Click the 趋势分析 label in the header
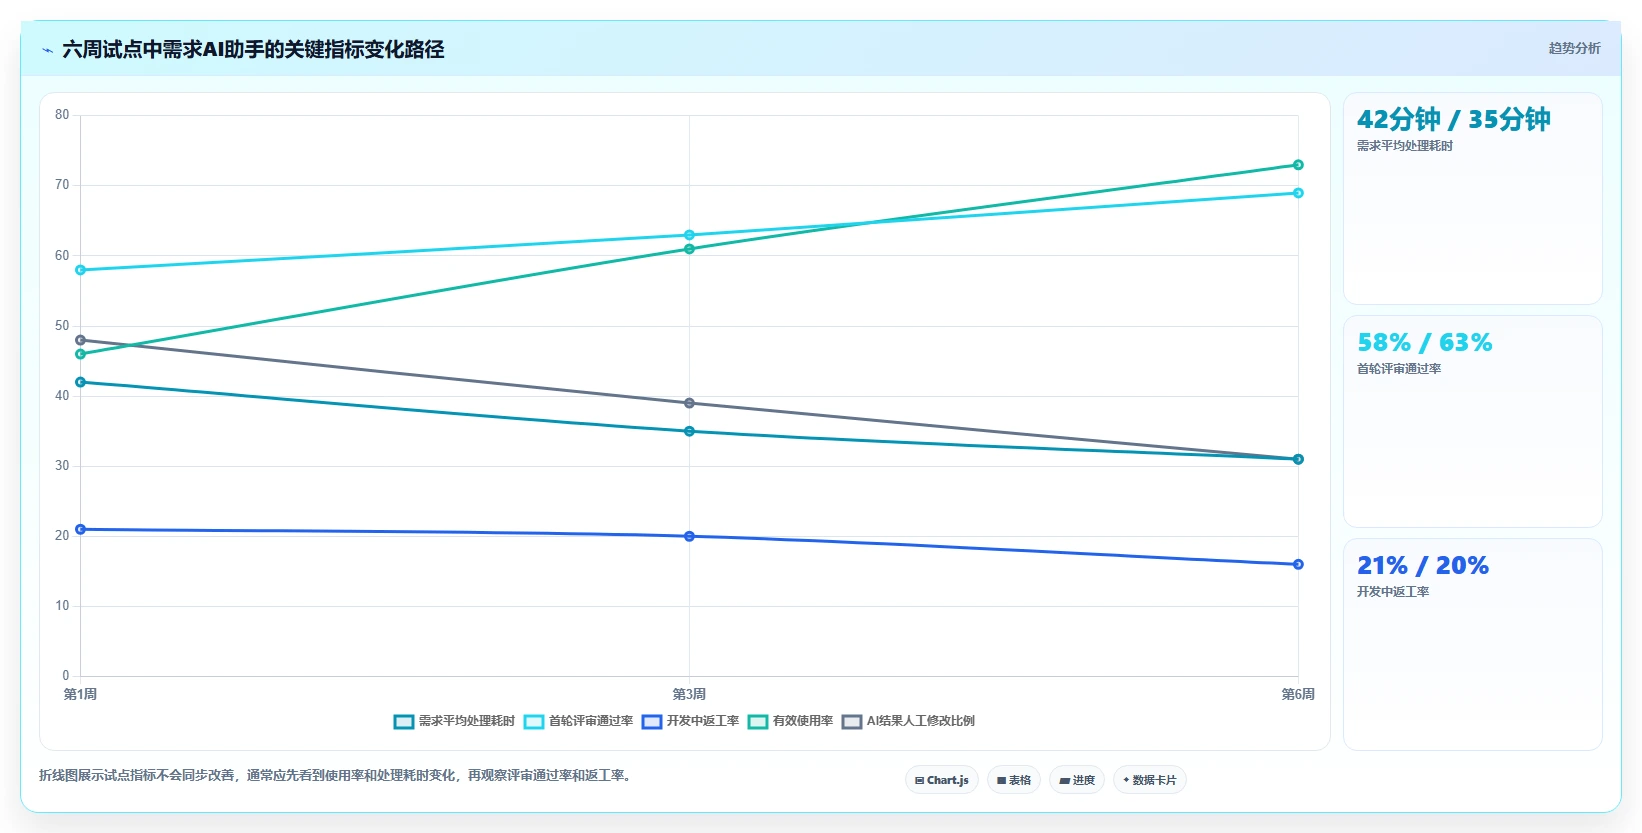 click(x=1574, y=48)
